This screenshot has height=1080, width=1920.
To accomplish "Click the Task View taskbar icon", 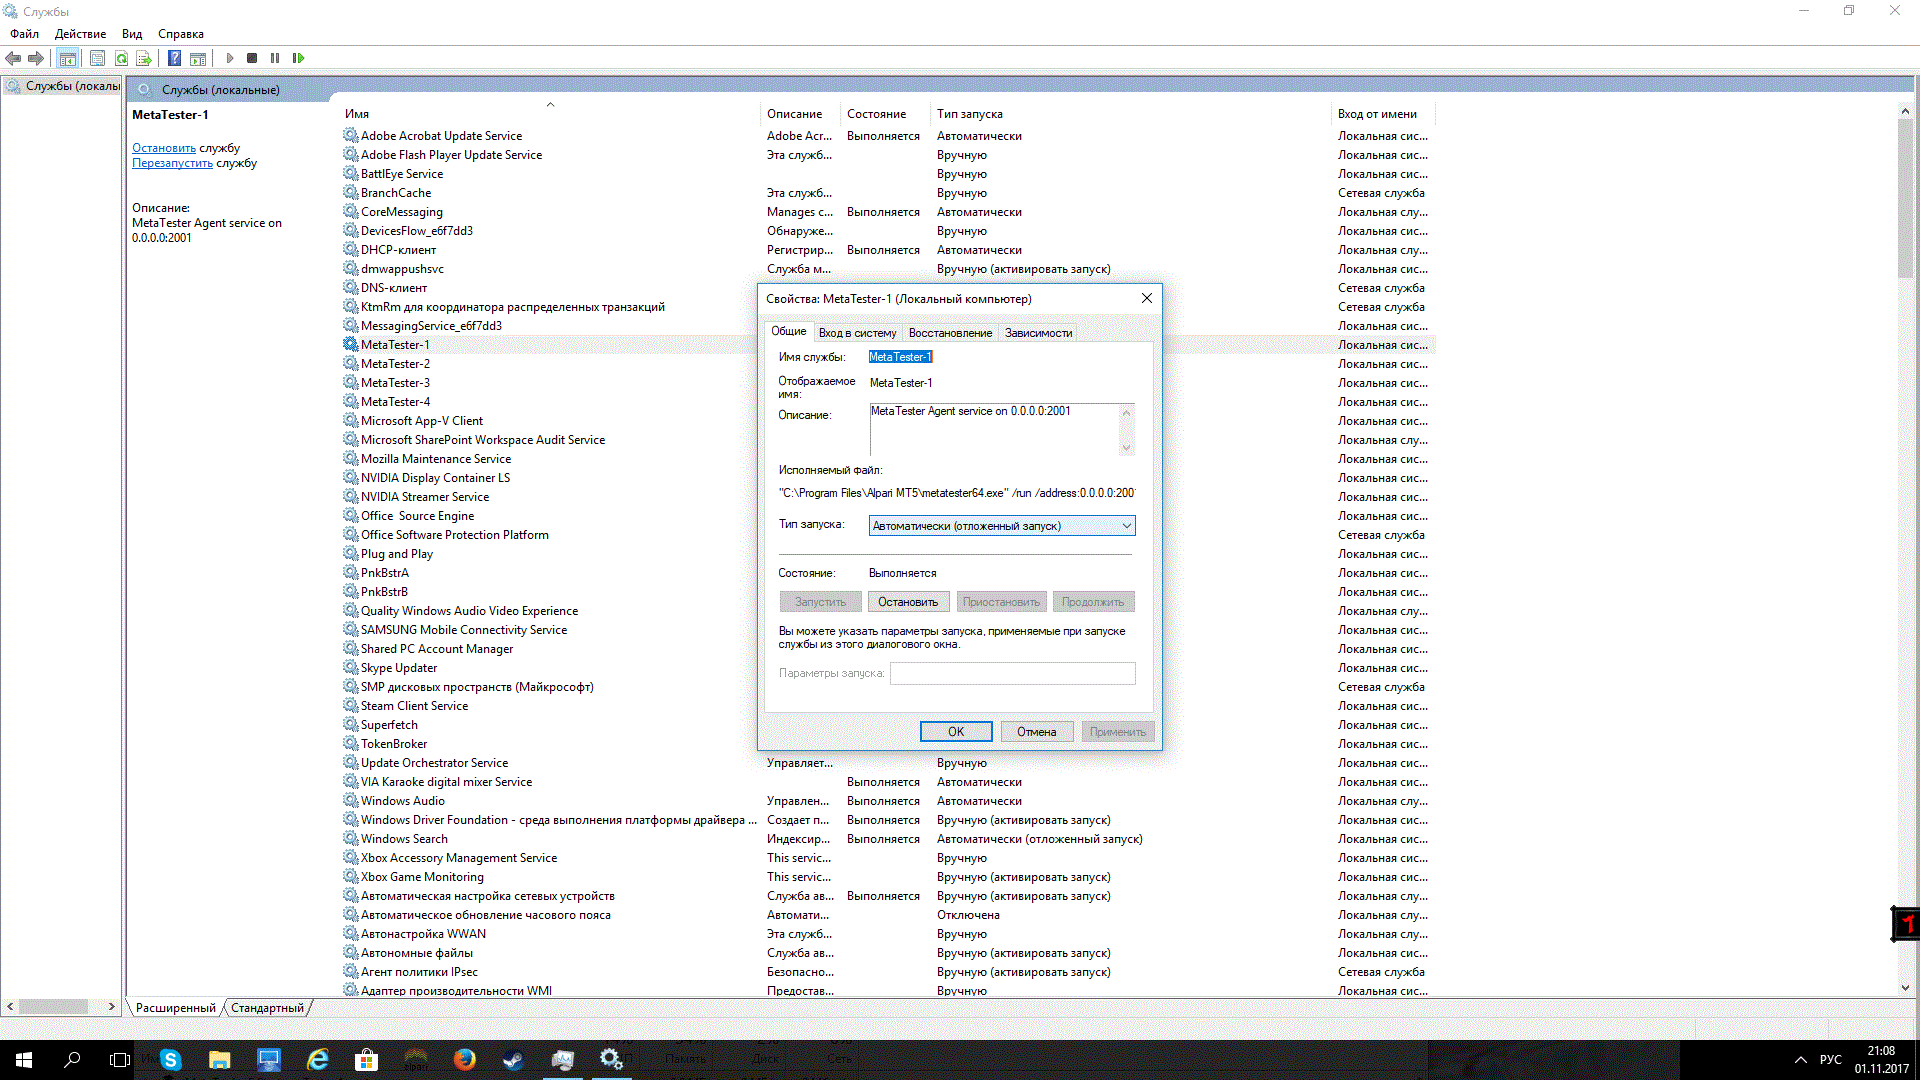I will point(120,1060).
